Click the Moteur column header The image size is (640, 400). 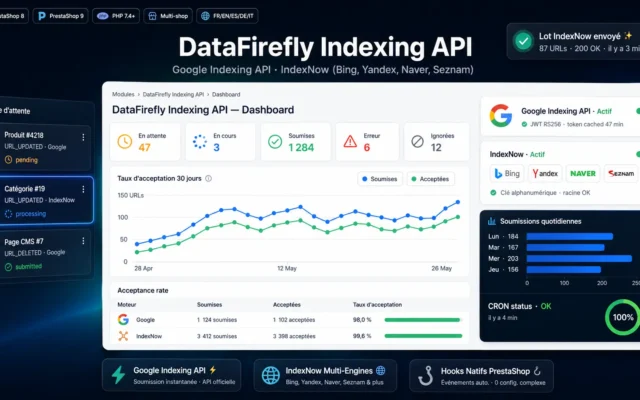click(x=127, y=304)
